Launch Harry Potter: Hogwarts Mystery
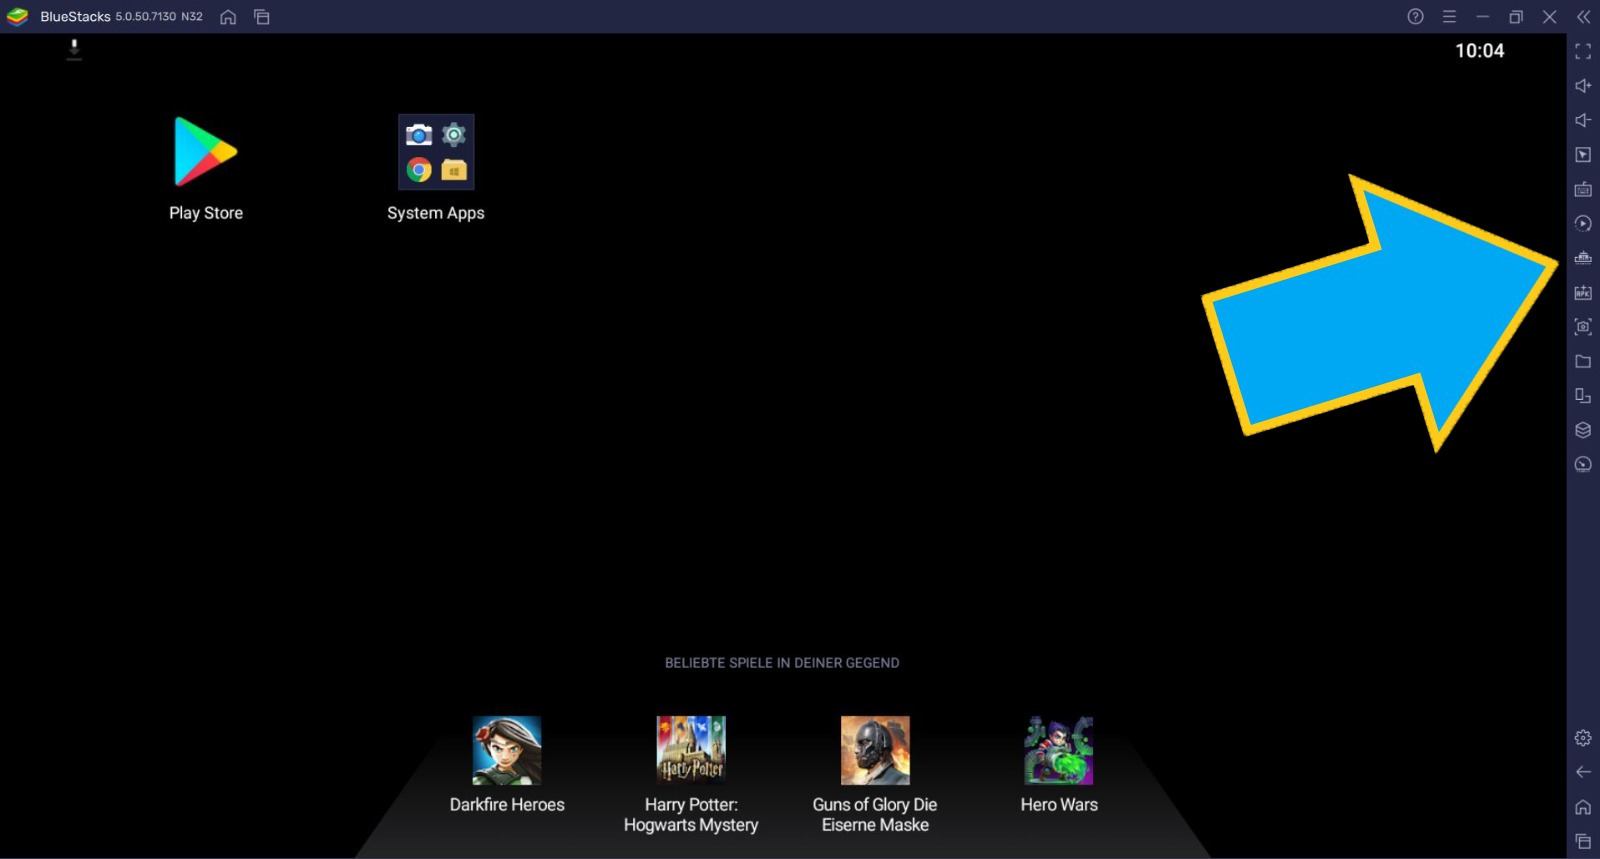 click(691, 750)
